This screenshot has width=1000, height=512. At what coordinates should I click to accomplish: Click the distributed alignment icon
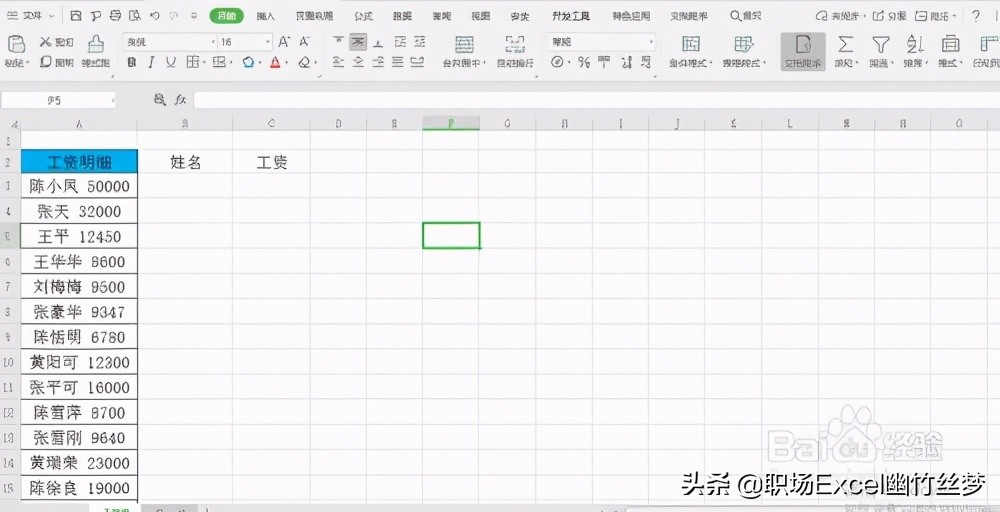click(x=418, y=62)
